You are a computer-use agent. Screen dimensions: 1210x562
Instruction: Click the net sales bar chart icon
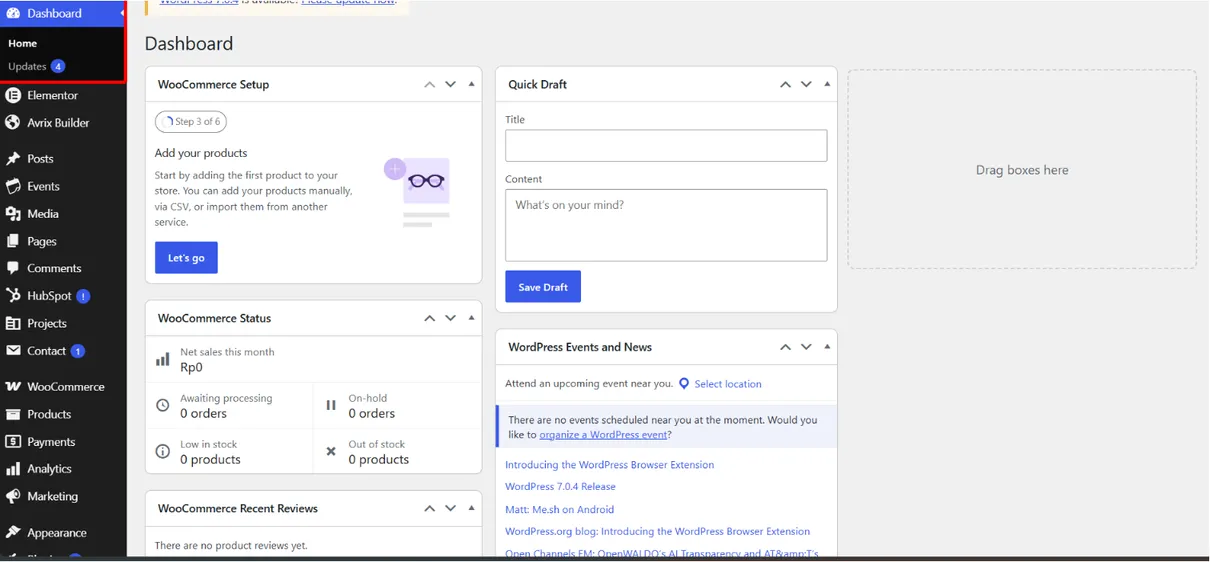point(163,360)
